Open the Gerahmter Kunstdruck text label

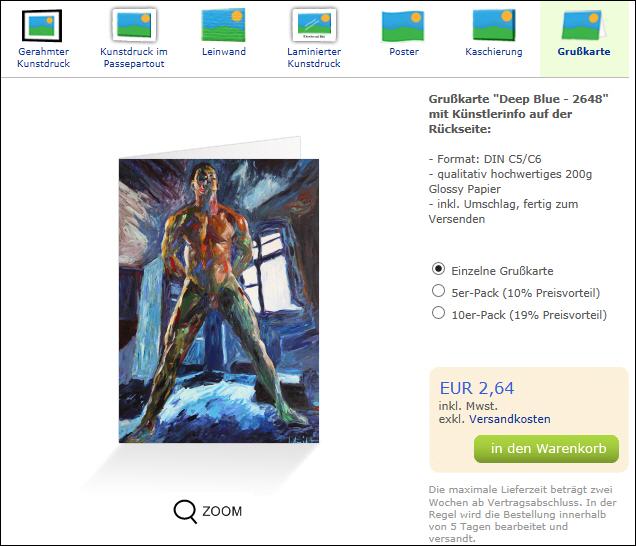(43, 58)
